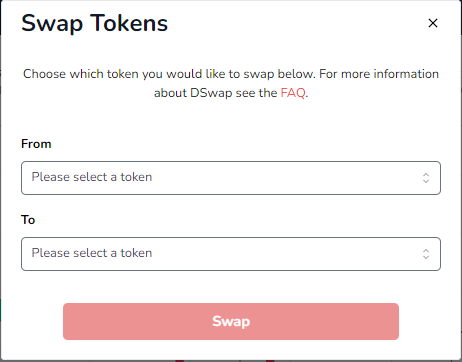
Task: Click the "To" field label
Action: 28,220
